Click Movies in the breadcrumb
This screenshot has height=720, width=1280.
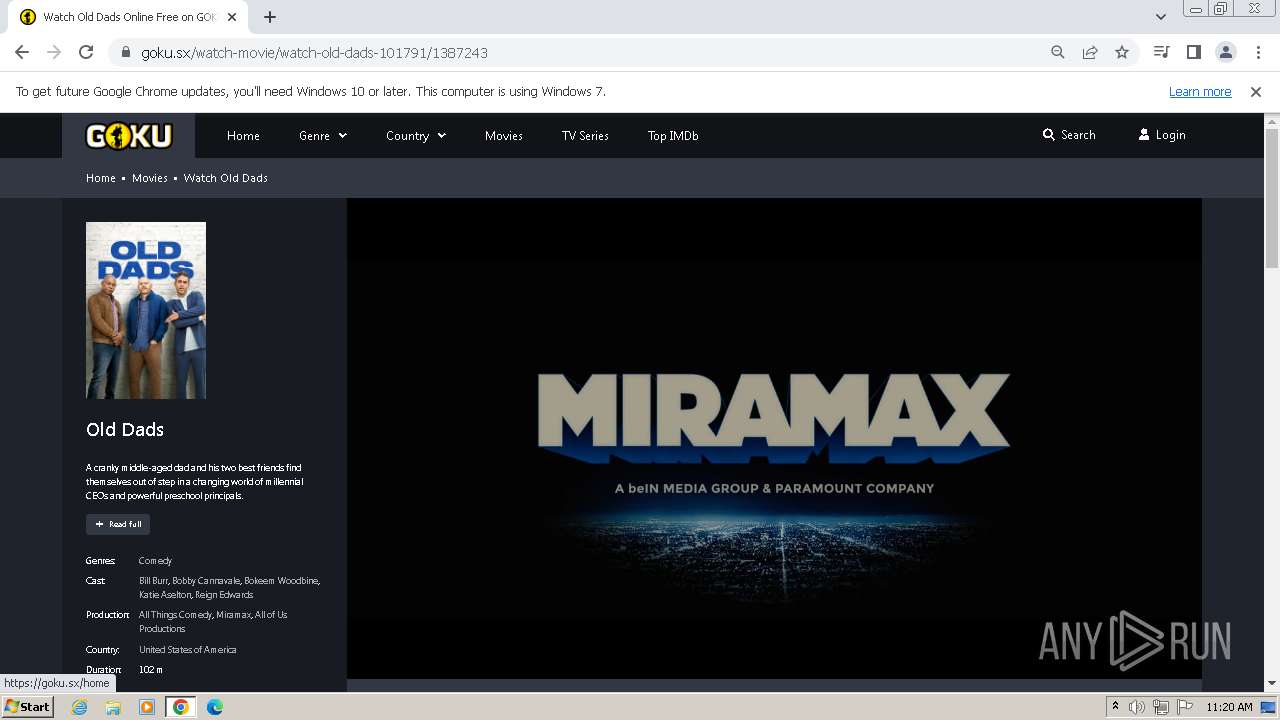coord(150,178)
